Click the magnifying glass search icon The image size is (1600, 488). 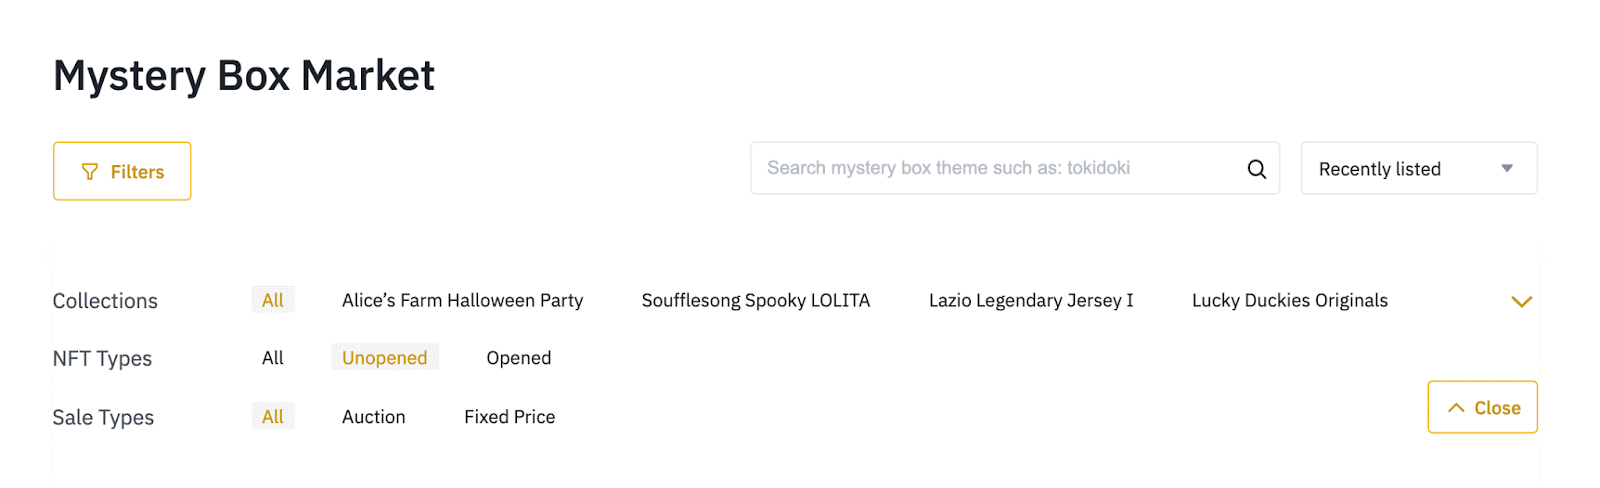[x=1256, y=169]
